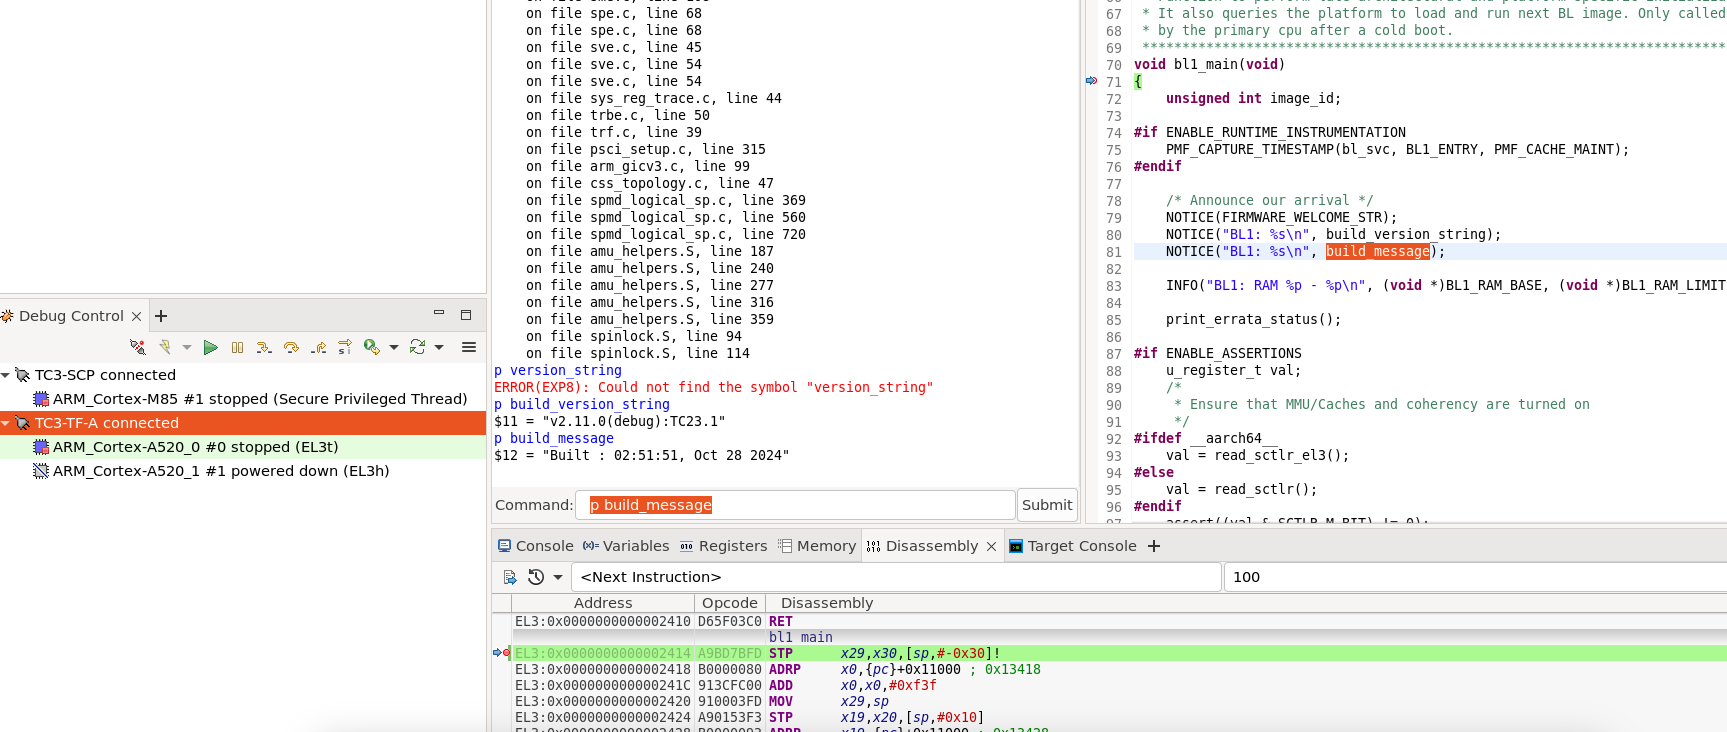The width and height of the screenshot is (1727, 732).
Task: Click the green refresh sync icon
Action: [417, 347]
